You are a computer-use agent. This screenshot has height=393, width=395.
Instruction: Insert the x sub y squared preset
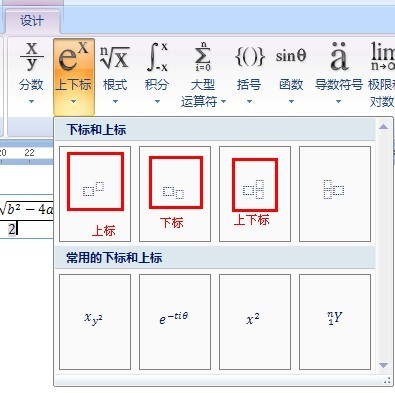coord(95,322)
